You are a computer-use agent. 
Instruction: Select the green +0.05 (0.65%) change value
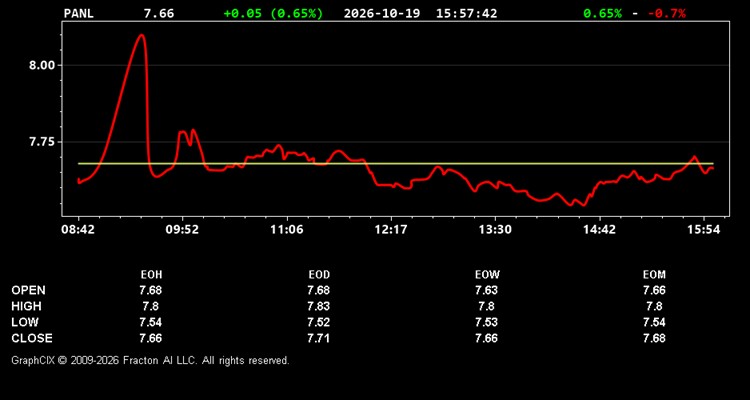(x=273, y=13)
